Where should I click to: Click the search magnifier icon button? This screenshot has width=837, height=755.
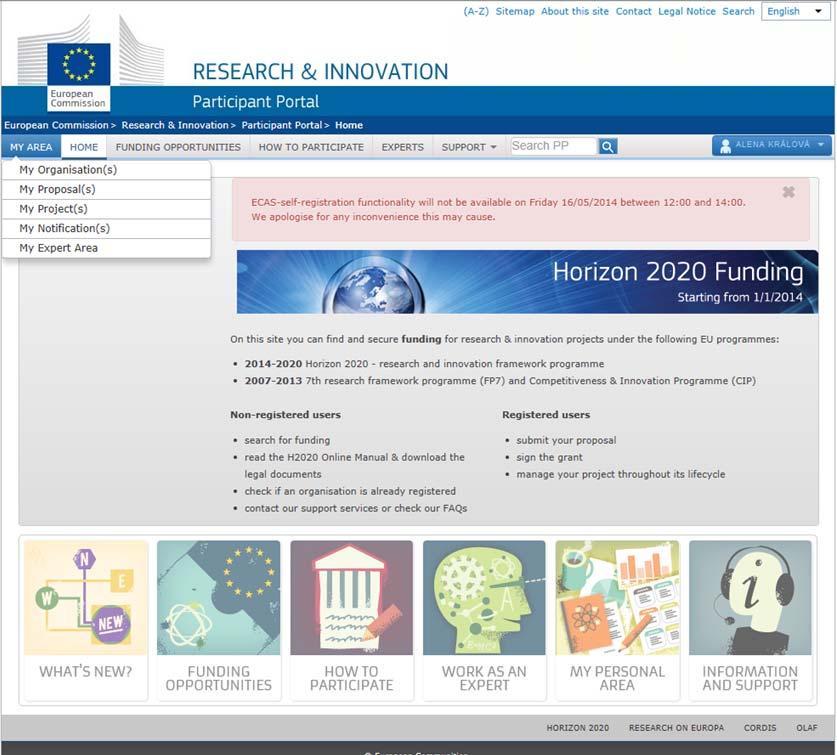(607, 146)
